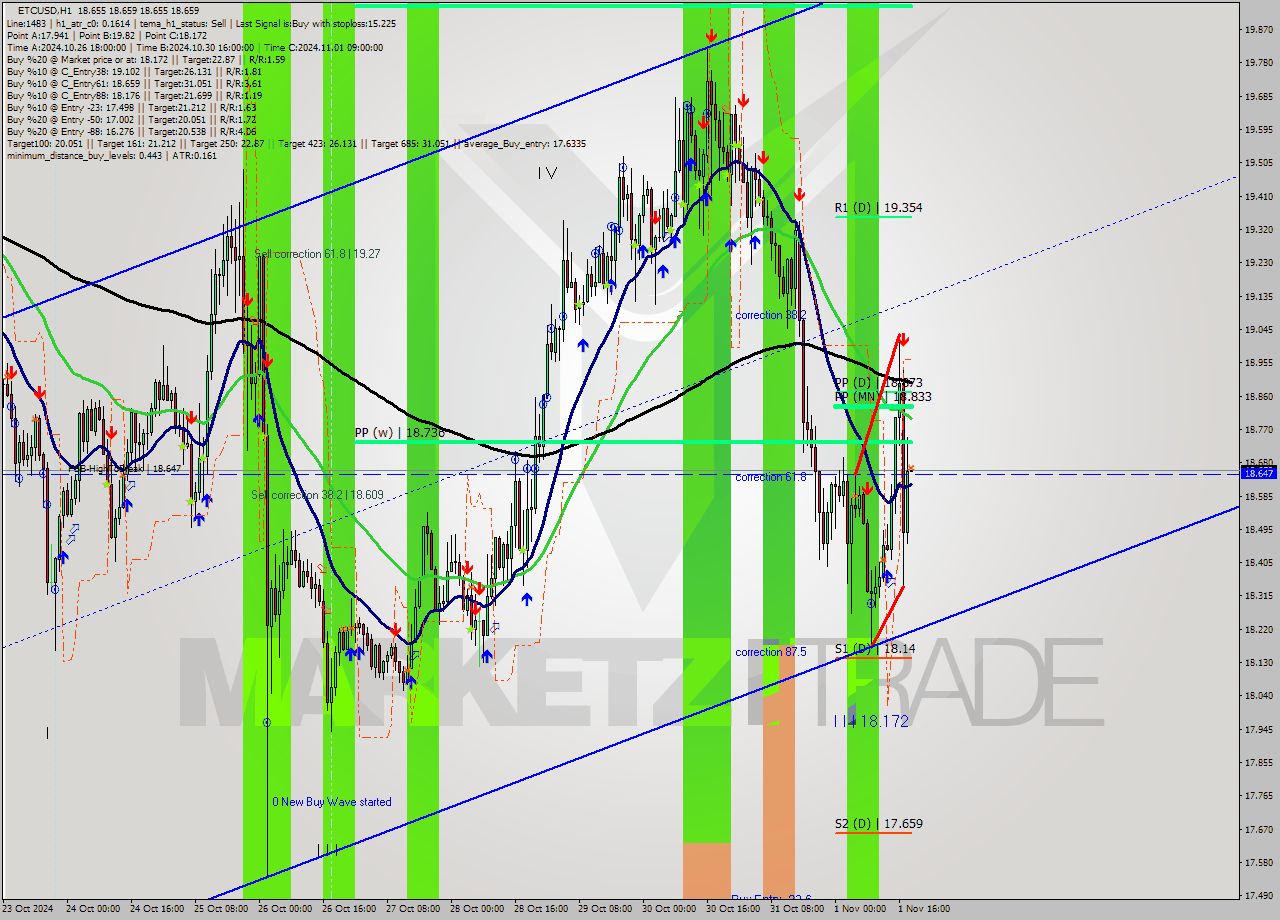This screenshot has width=1280, height=920.
Task: Click the 'PP (w) | 18.736' weekly pivot label
Action: (398, 433)
